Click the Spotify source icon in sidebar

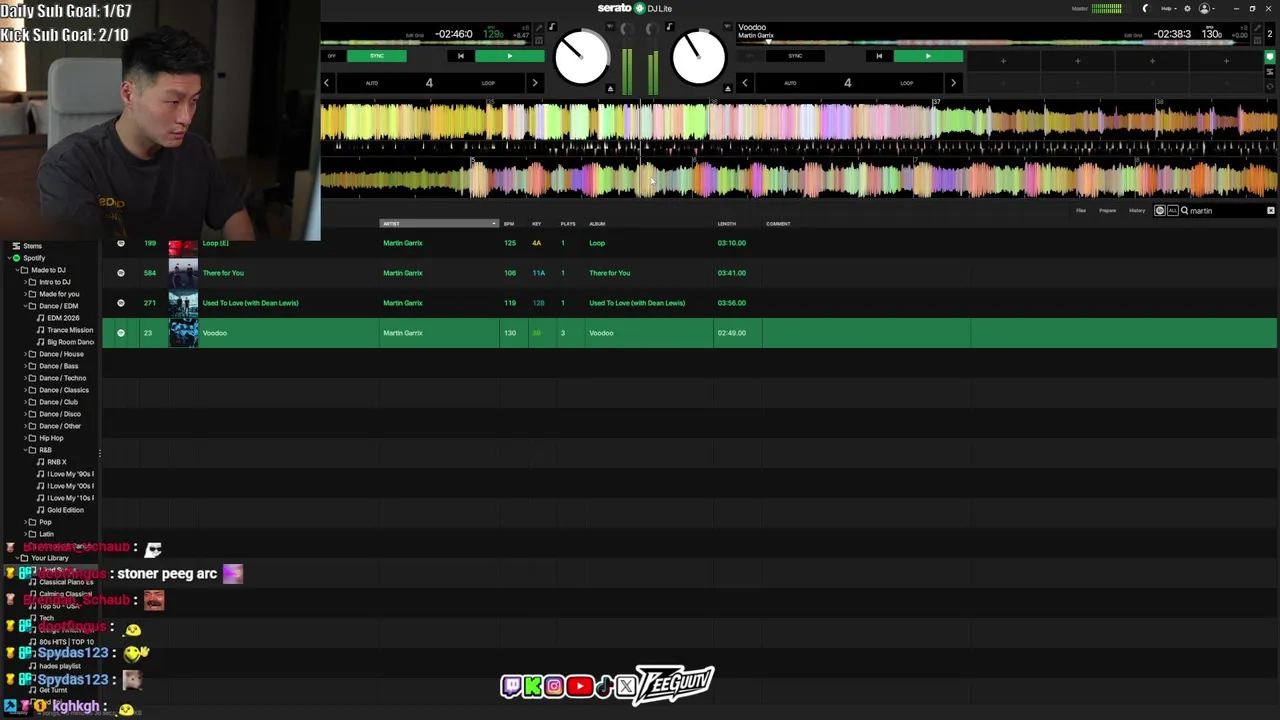(x=16, y=258)
